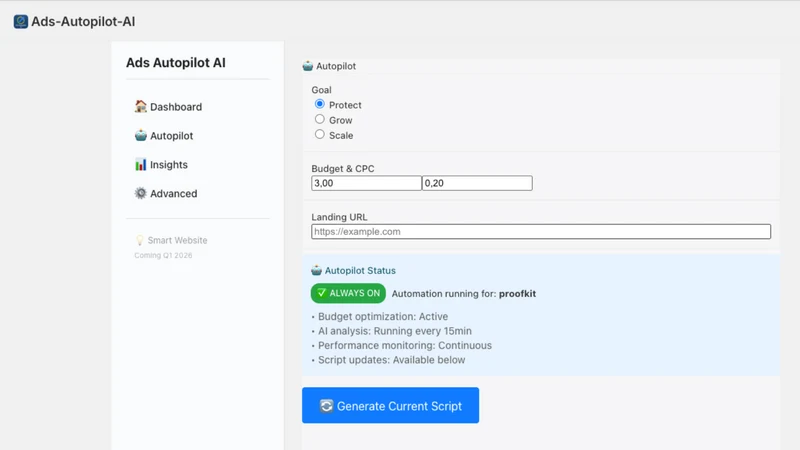This screenshot has width=800, height=450.
Task: Click 'Budget optimization: Active' line
Action: [x=383, y=316]
